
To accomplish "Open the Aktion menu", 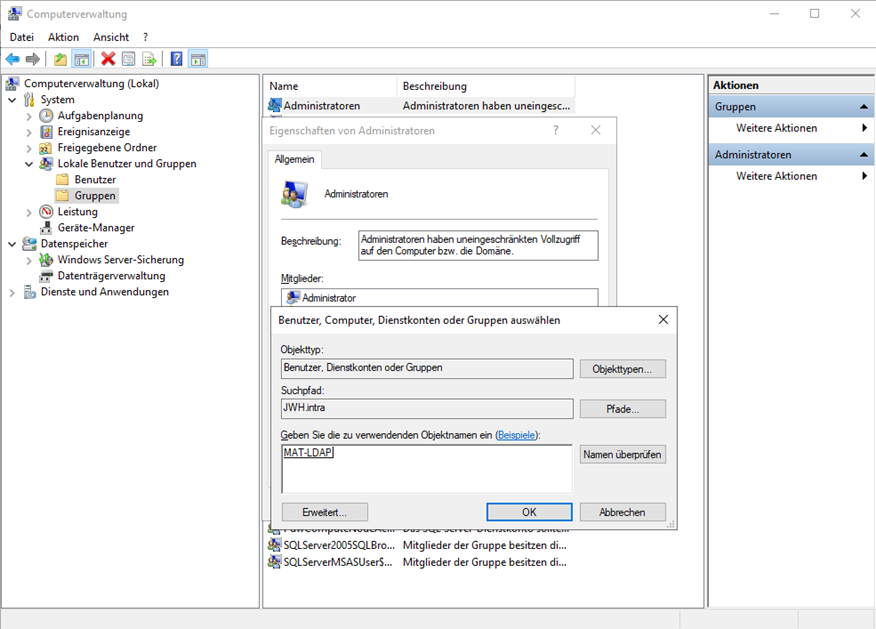I will click(x=63, y=37).
